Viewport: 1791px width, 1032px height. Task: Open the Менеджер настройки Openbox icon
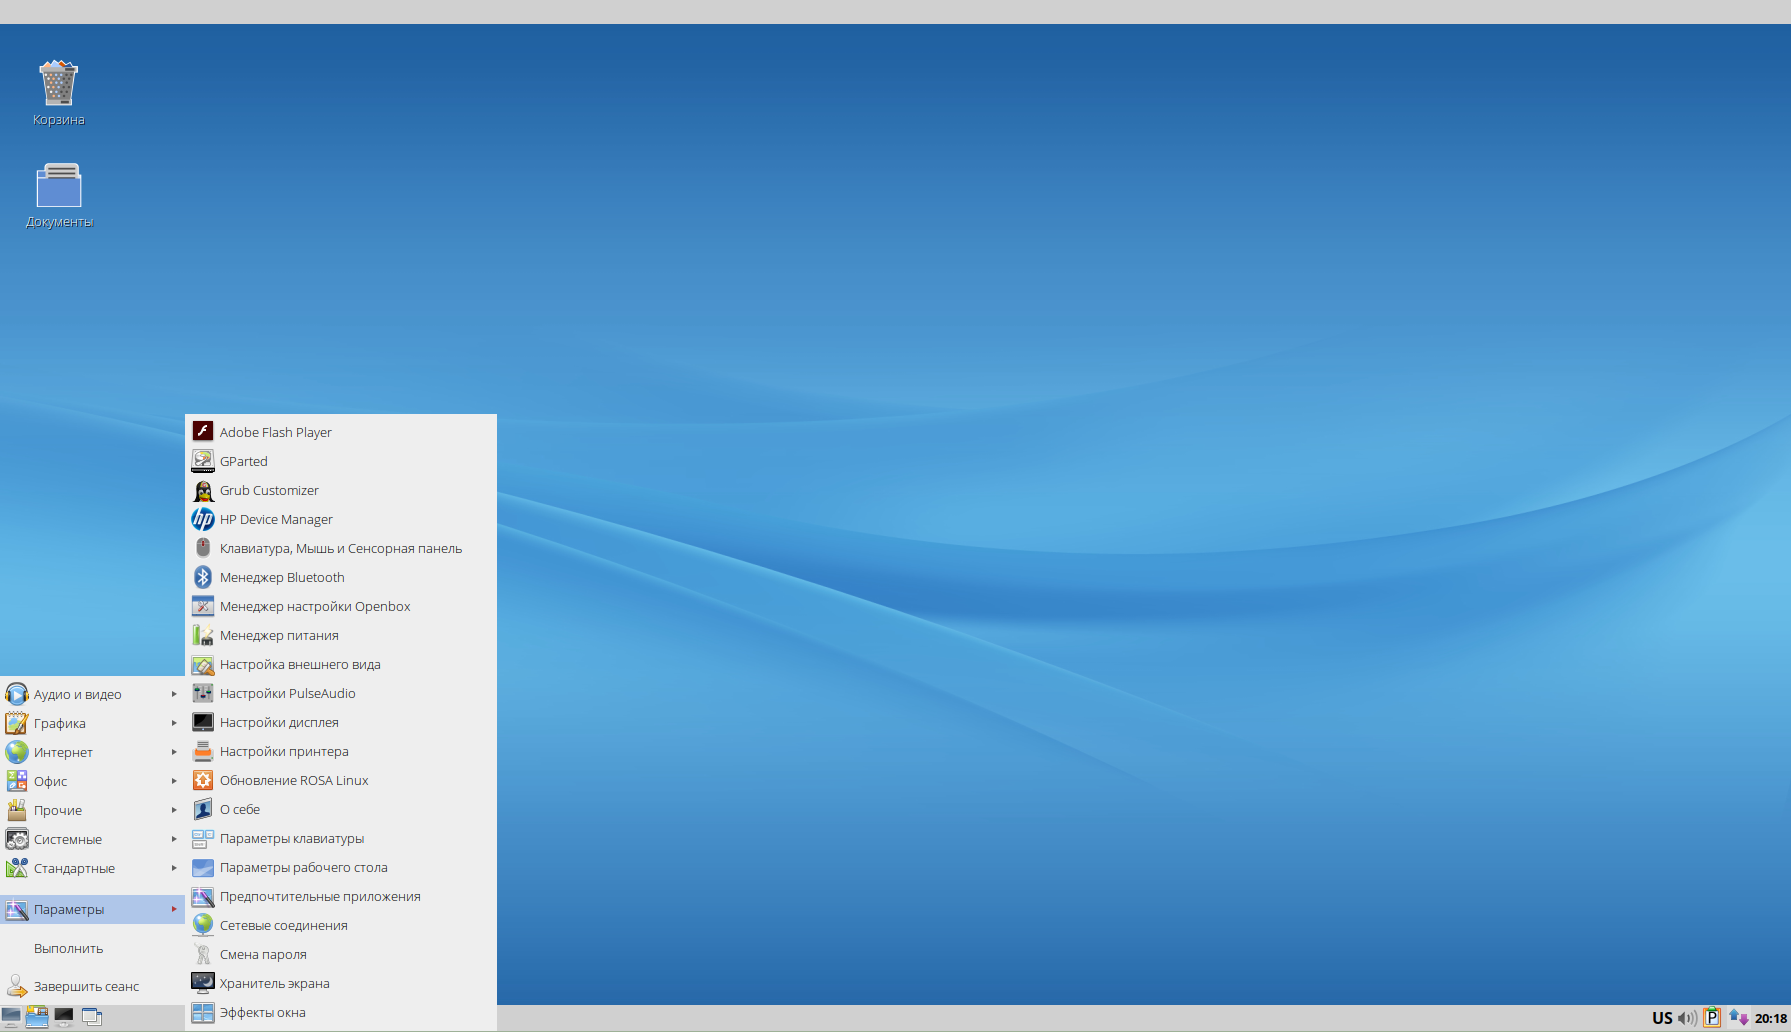pos(203,606)
